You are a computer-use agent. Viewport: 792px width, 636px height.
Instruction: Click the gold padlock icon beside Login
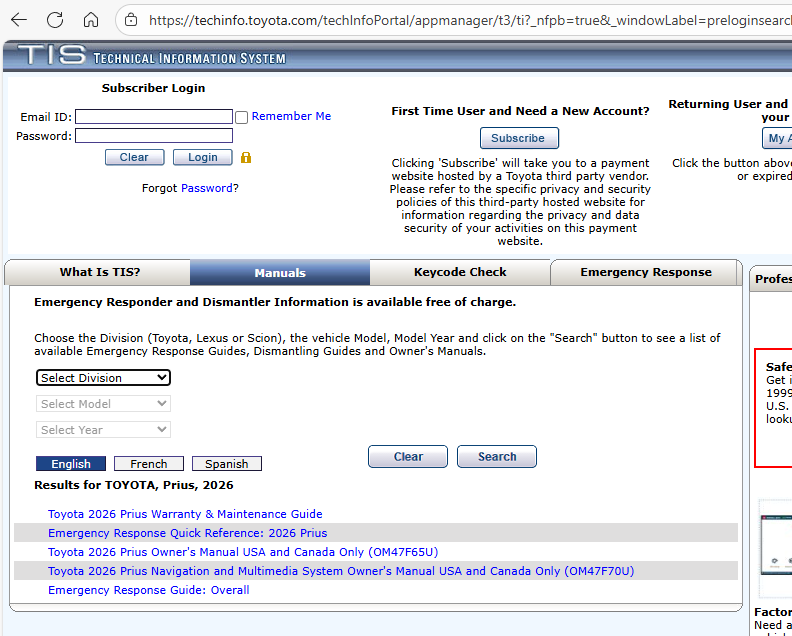pyautogui.click(x=246, y=158)
